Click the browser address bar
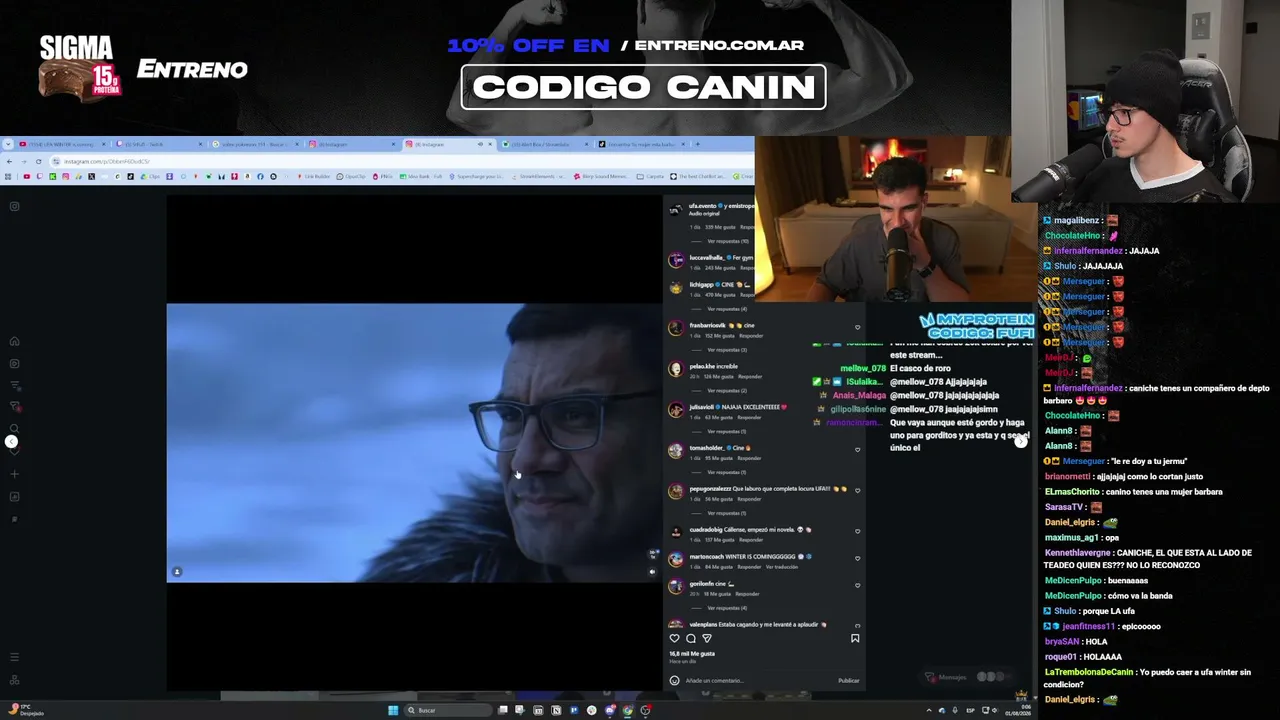Viewport: 1280px width, 720px height. coord(400,161)
